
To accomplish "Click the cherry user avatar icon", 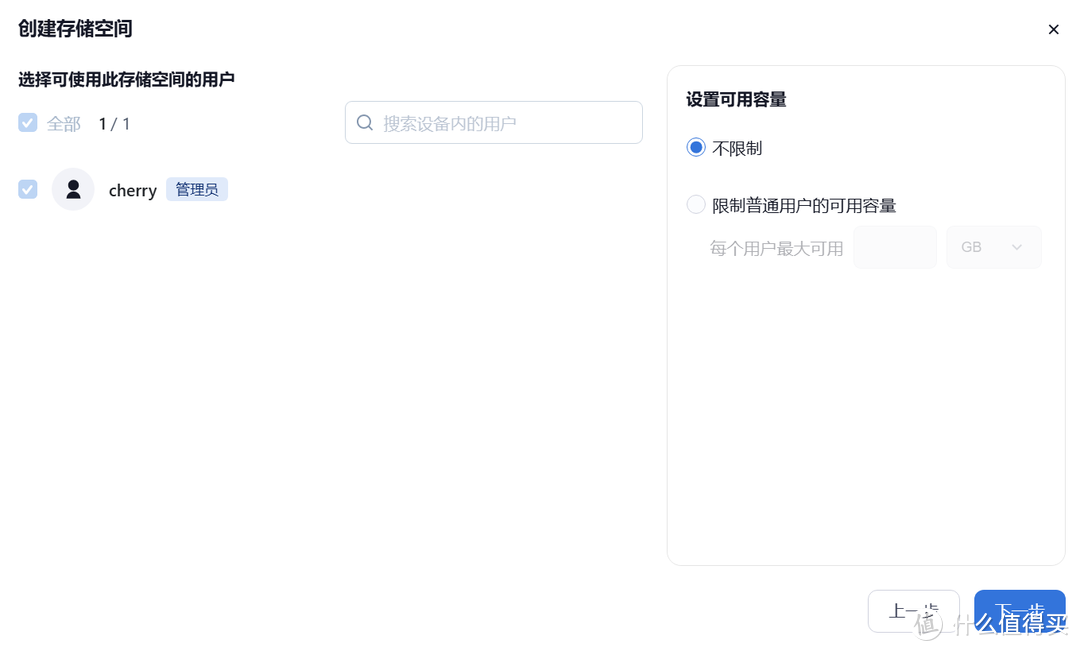I will pos(73,189).
